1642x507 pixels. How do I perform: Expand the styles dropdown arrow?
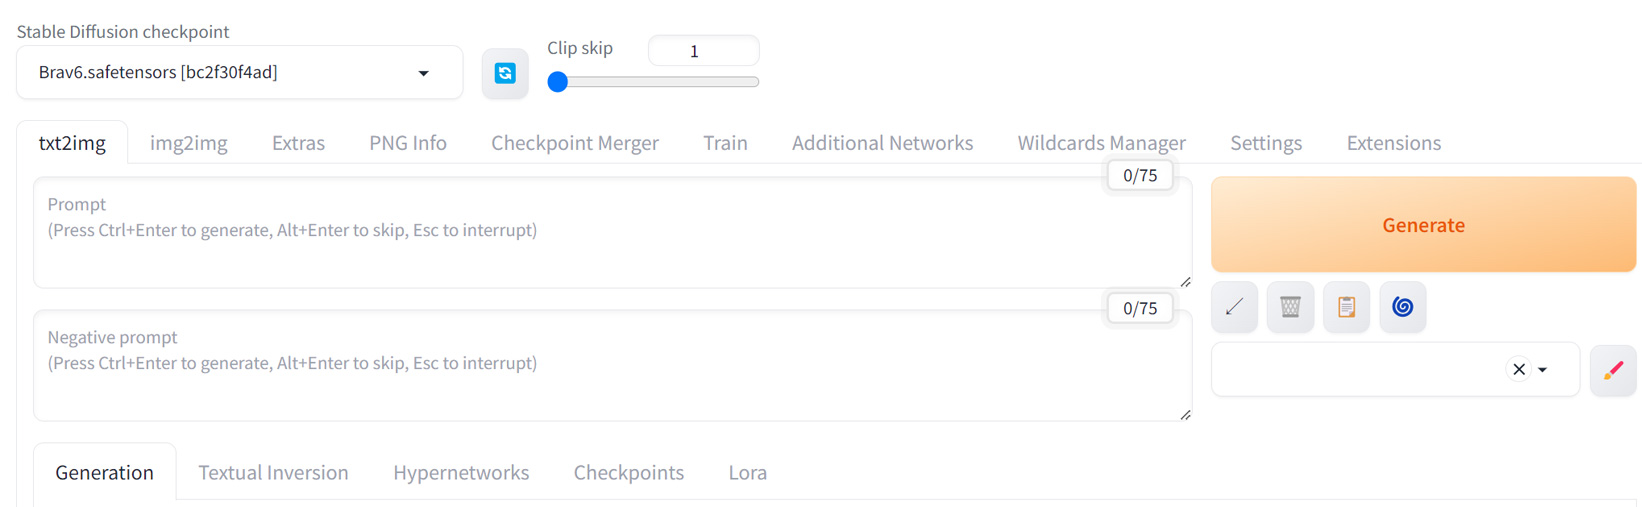1543,370
